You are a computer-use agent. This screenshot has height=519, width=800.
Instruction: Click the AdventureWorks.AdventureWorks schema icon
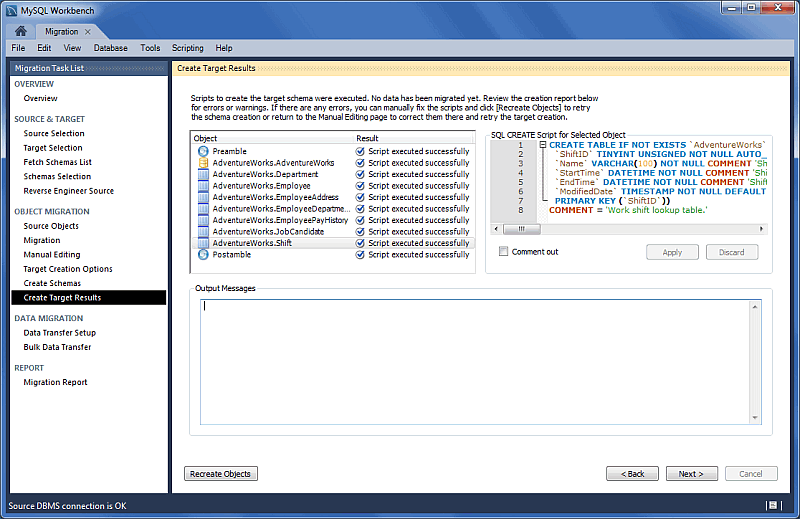pos(203,163)
